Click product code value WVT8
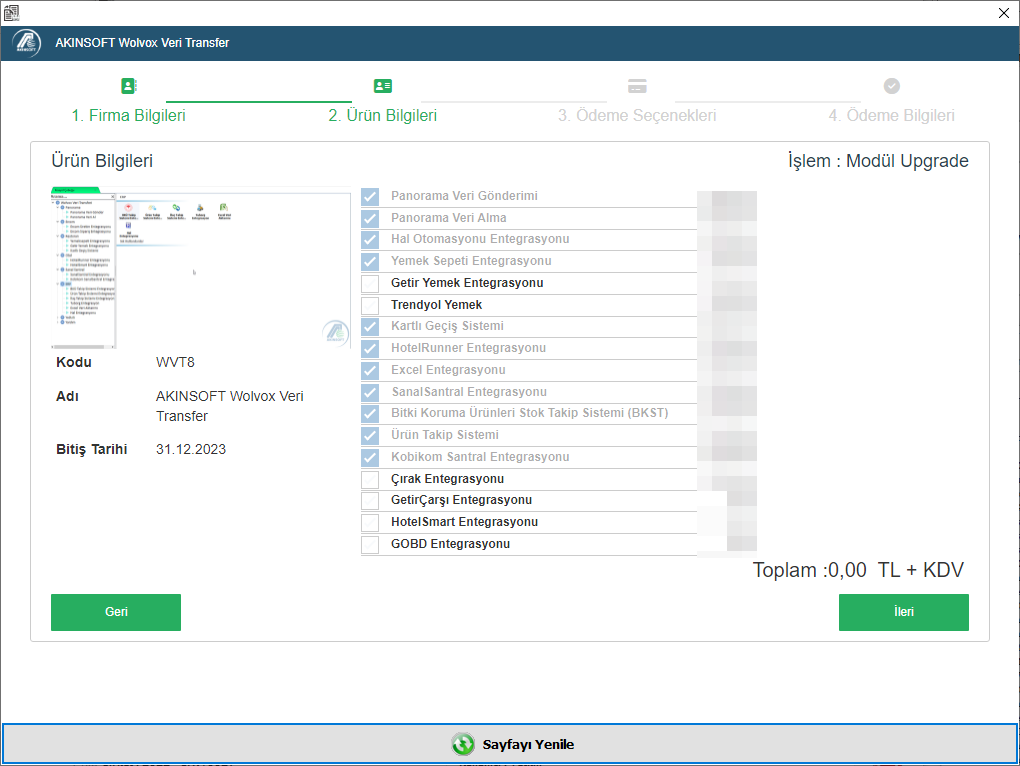The height and width of the screenshot is (766, 1020). [175, 362]
